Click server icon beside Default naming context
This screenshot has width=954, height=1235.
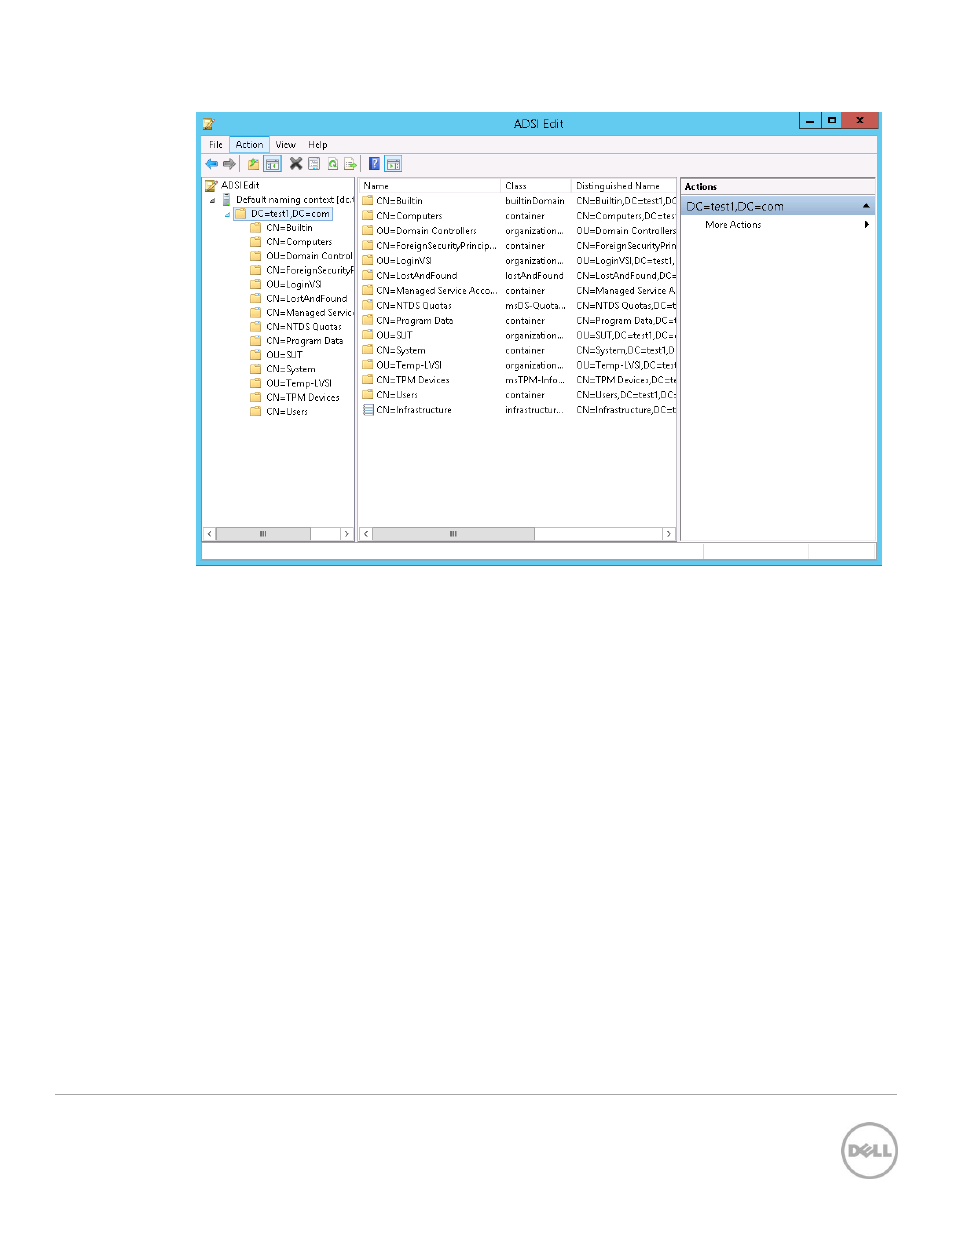pos(226,200)
